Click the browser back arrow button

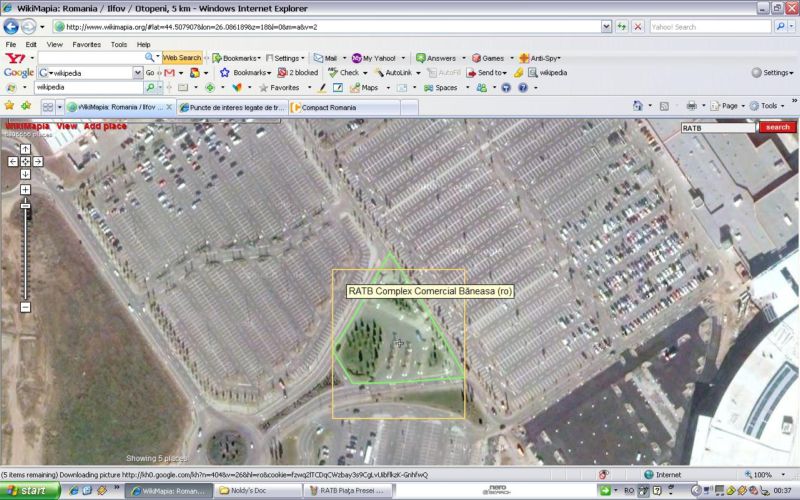tap(12, 27)
